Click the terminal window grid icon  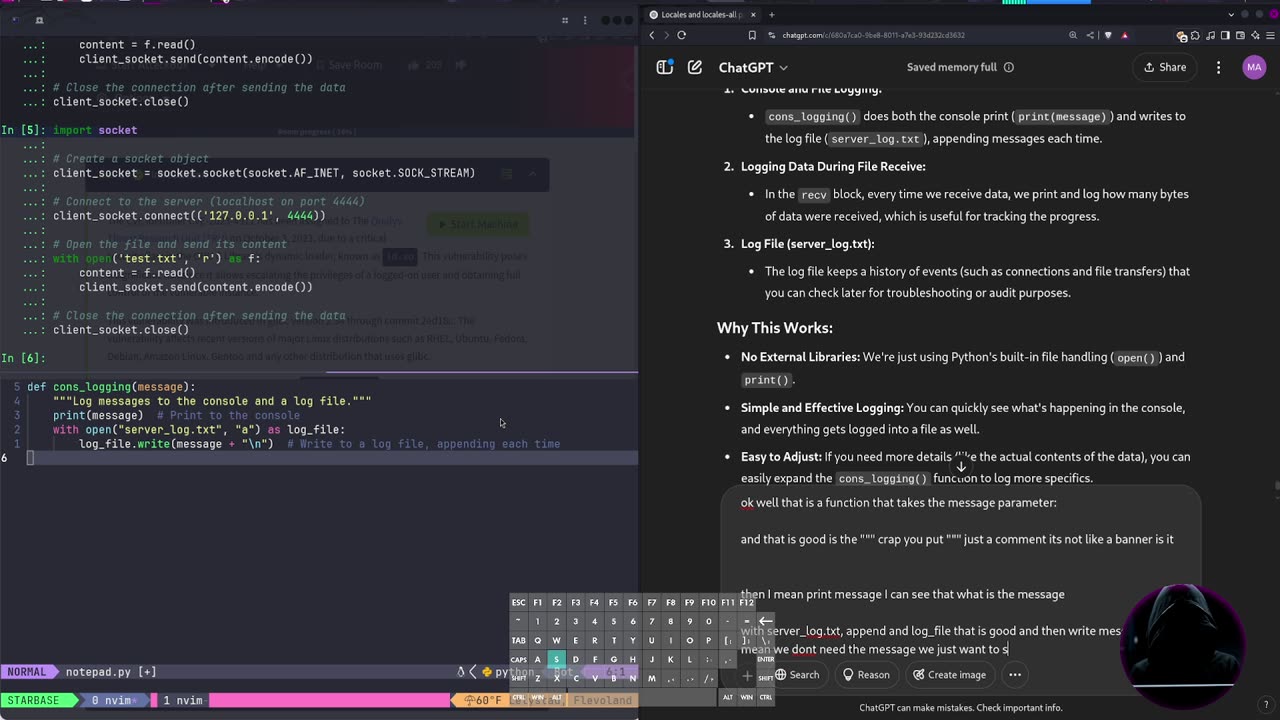tap(565, 20)
